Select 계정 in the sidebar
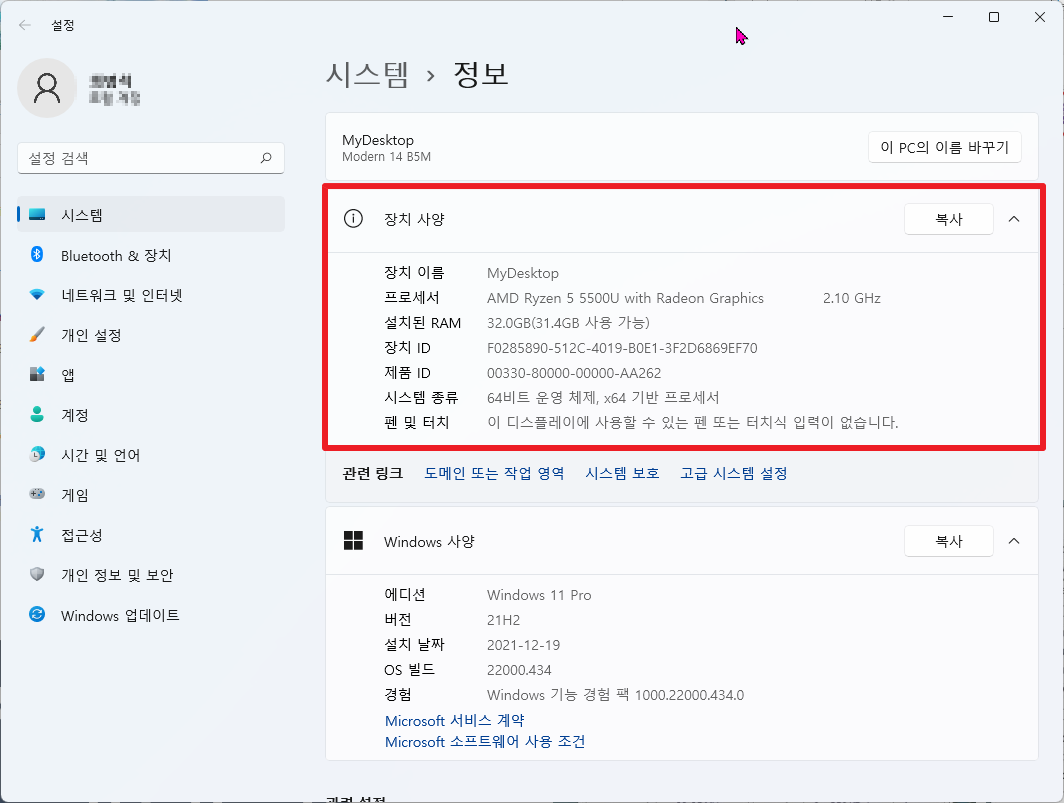This screenshot has height=803, width=1064. (x=75, y=415)
